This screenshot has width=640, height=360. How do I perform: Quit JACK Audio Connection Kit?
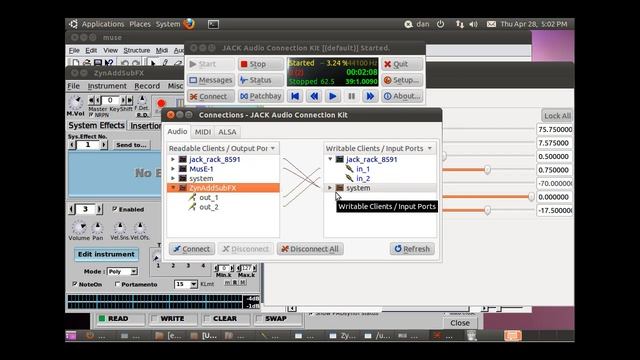402,64
